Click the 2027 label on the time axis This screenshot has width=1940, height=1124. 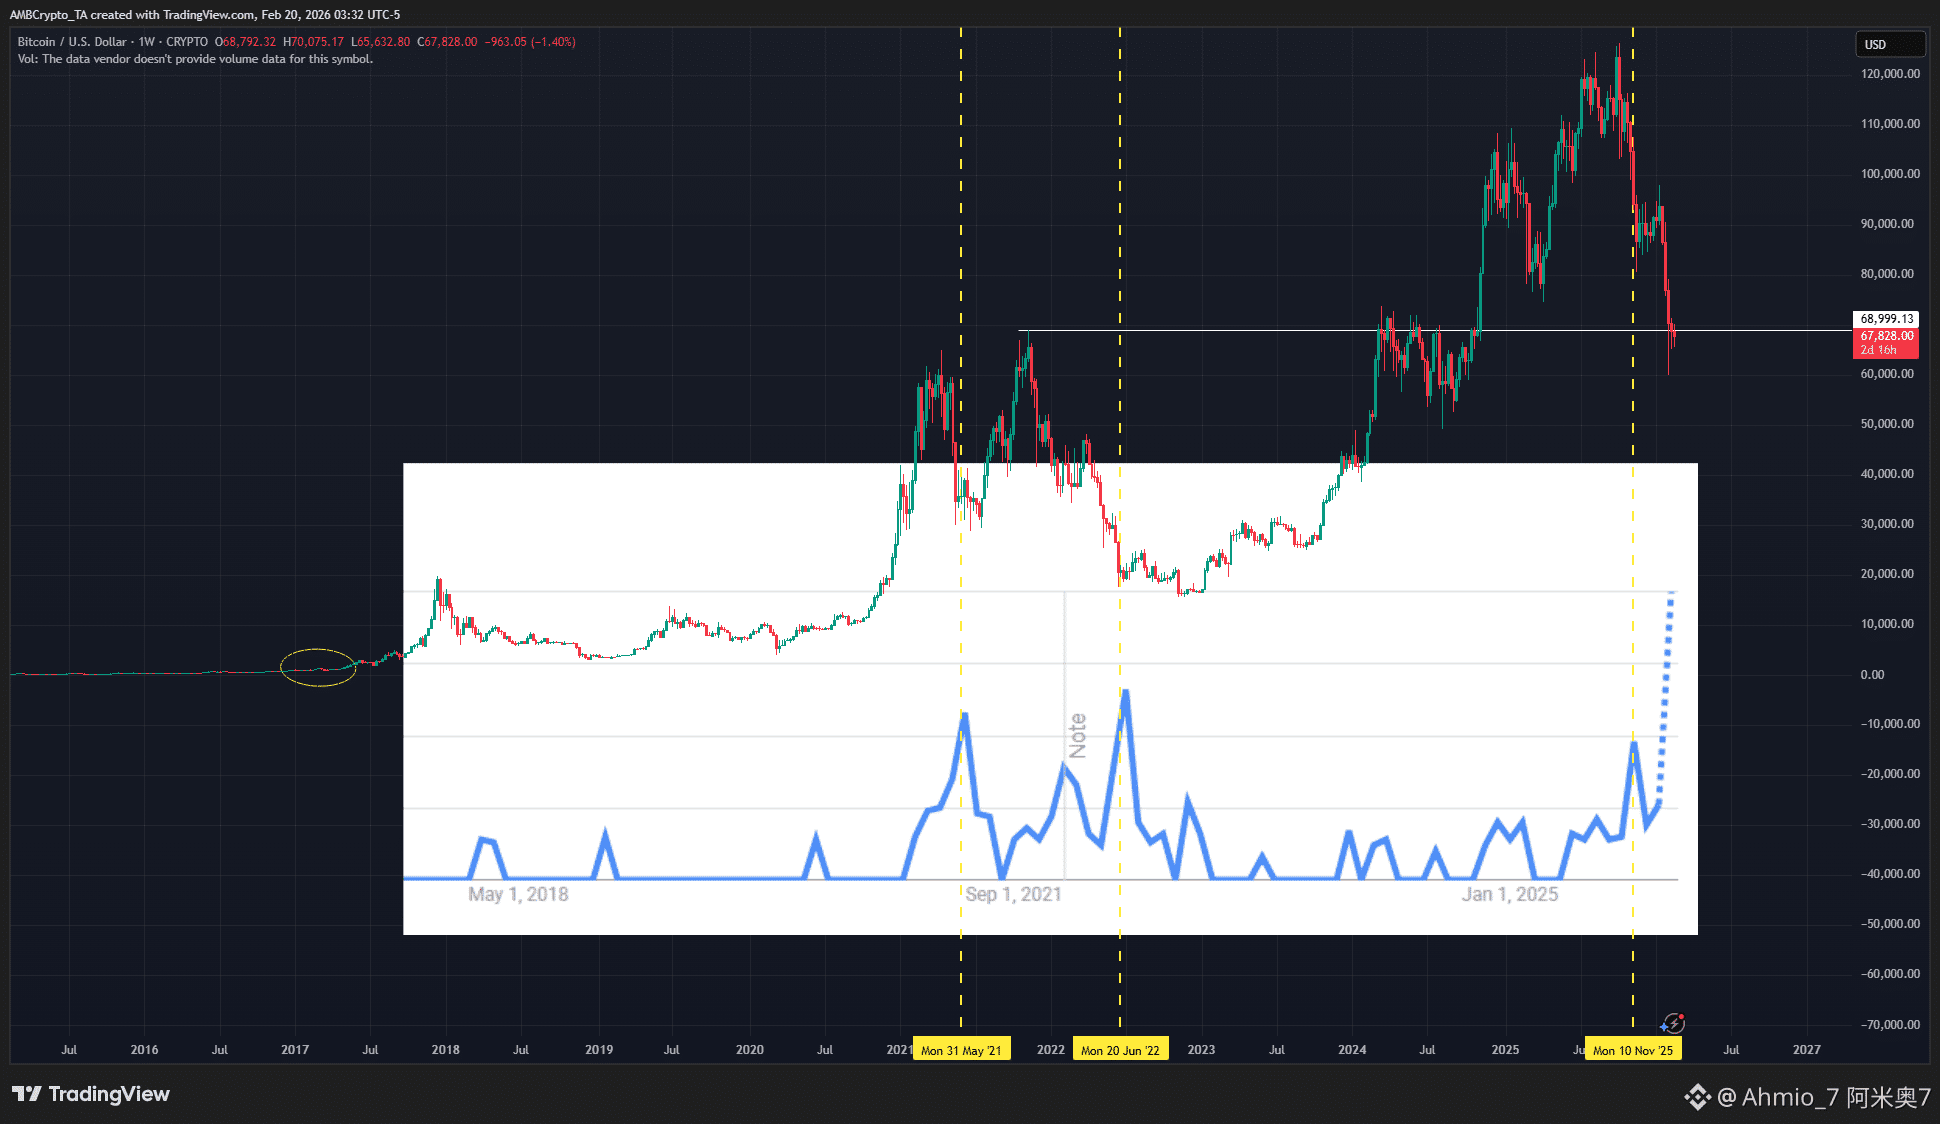click(x=1807, y=1049)
